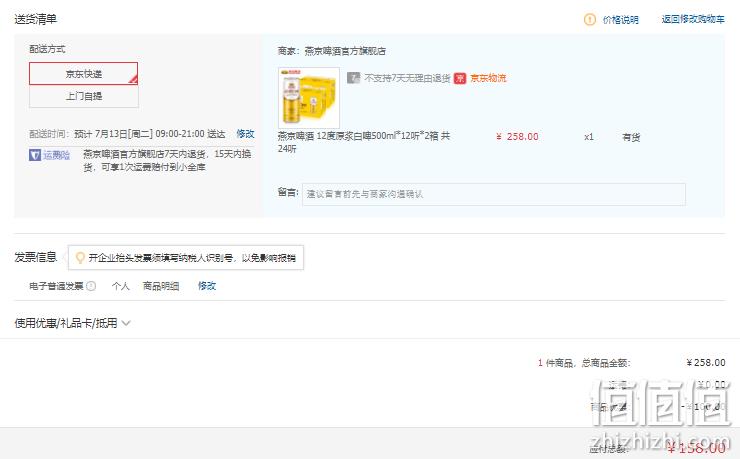The width and height of the screenshot is (740, 459).
Task: Click the 商品明细 invoice content text
Action: [161, 286]
